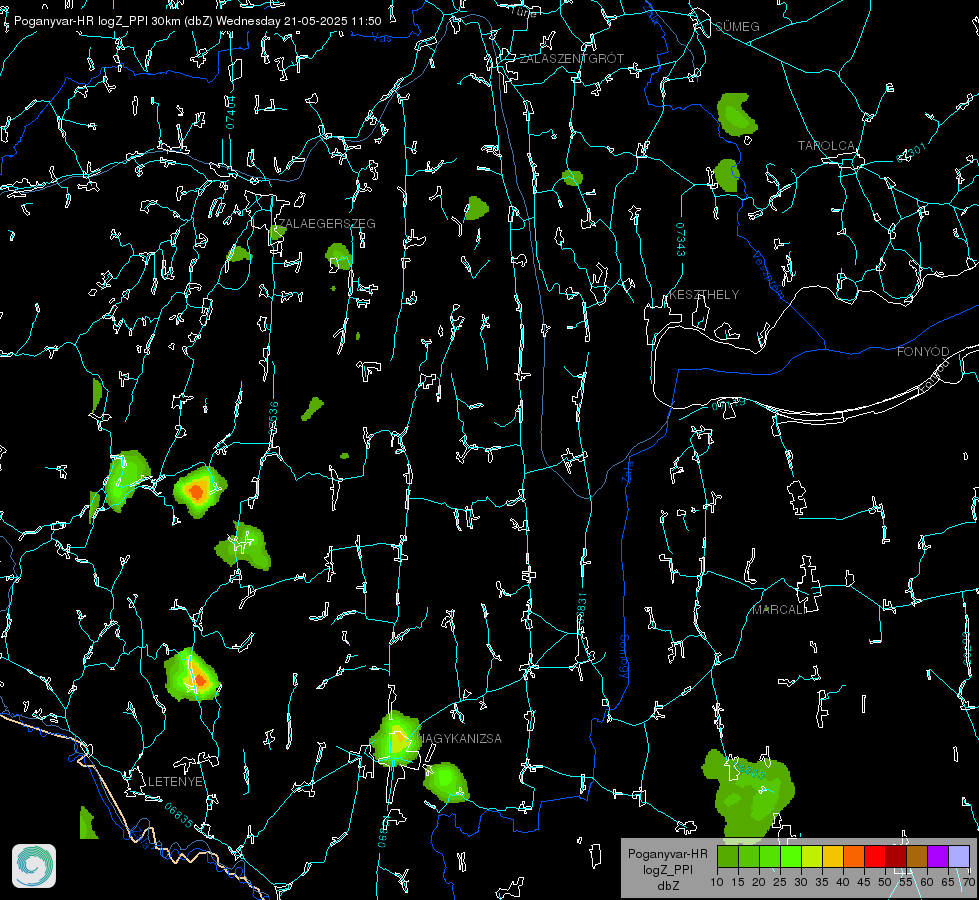Click the radar echo over Nagykanizsa outline
The width and height of the screenshot is (979, 900).
pyautogui.click(x=395, y=739)
